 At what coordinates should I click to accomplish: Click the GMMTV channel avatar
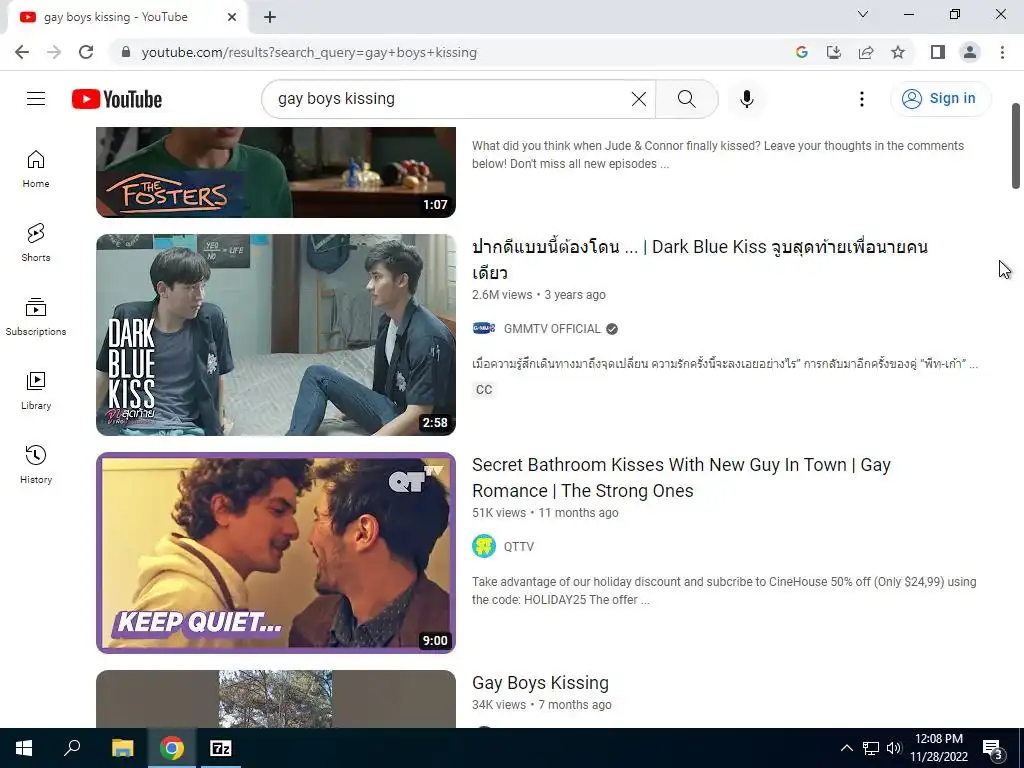point(484,328)
